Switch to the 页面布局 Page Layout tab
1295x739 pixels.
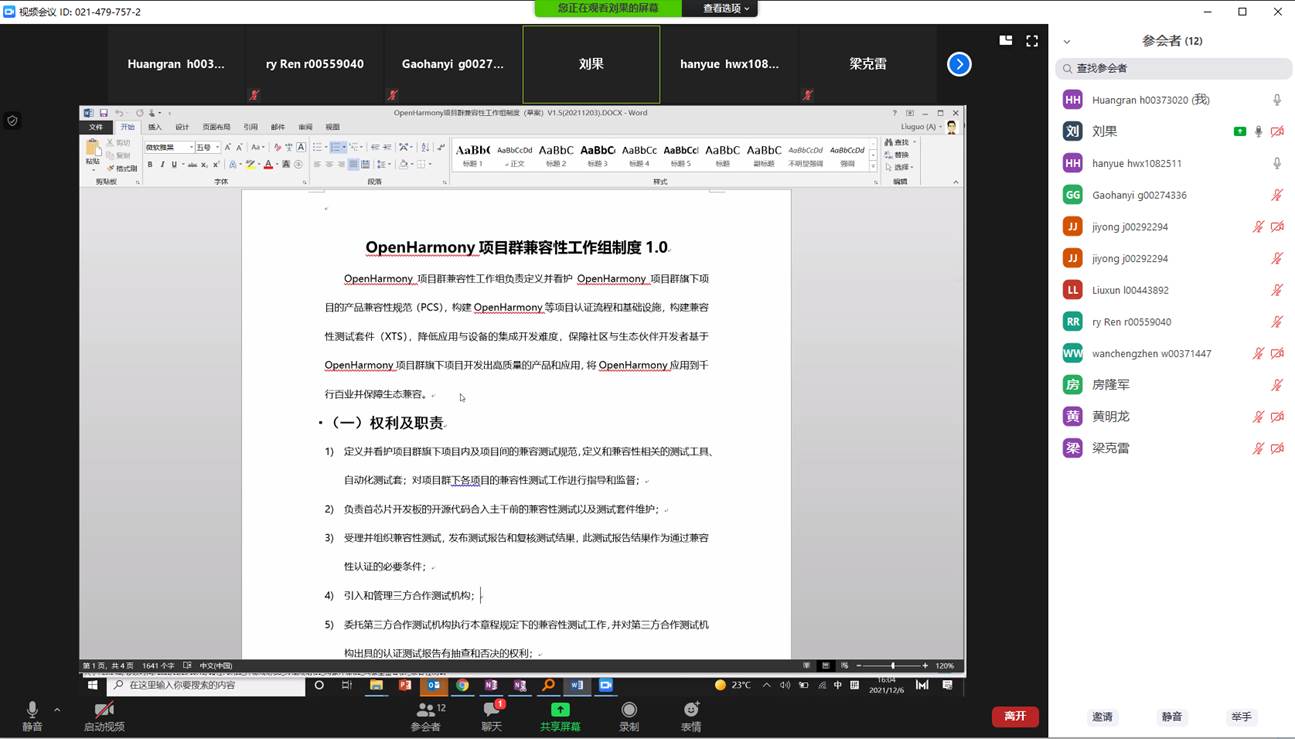(x=216, y=127)
